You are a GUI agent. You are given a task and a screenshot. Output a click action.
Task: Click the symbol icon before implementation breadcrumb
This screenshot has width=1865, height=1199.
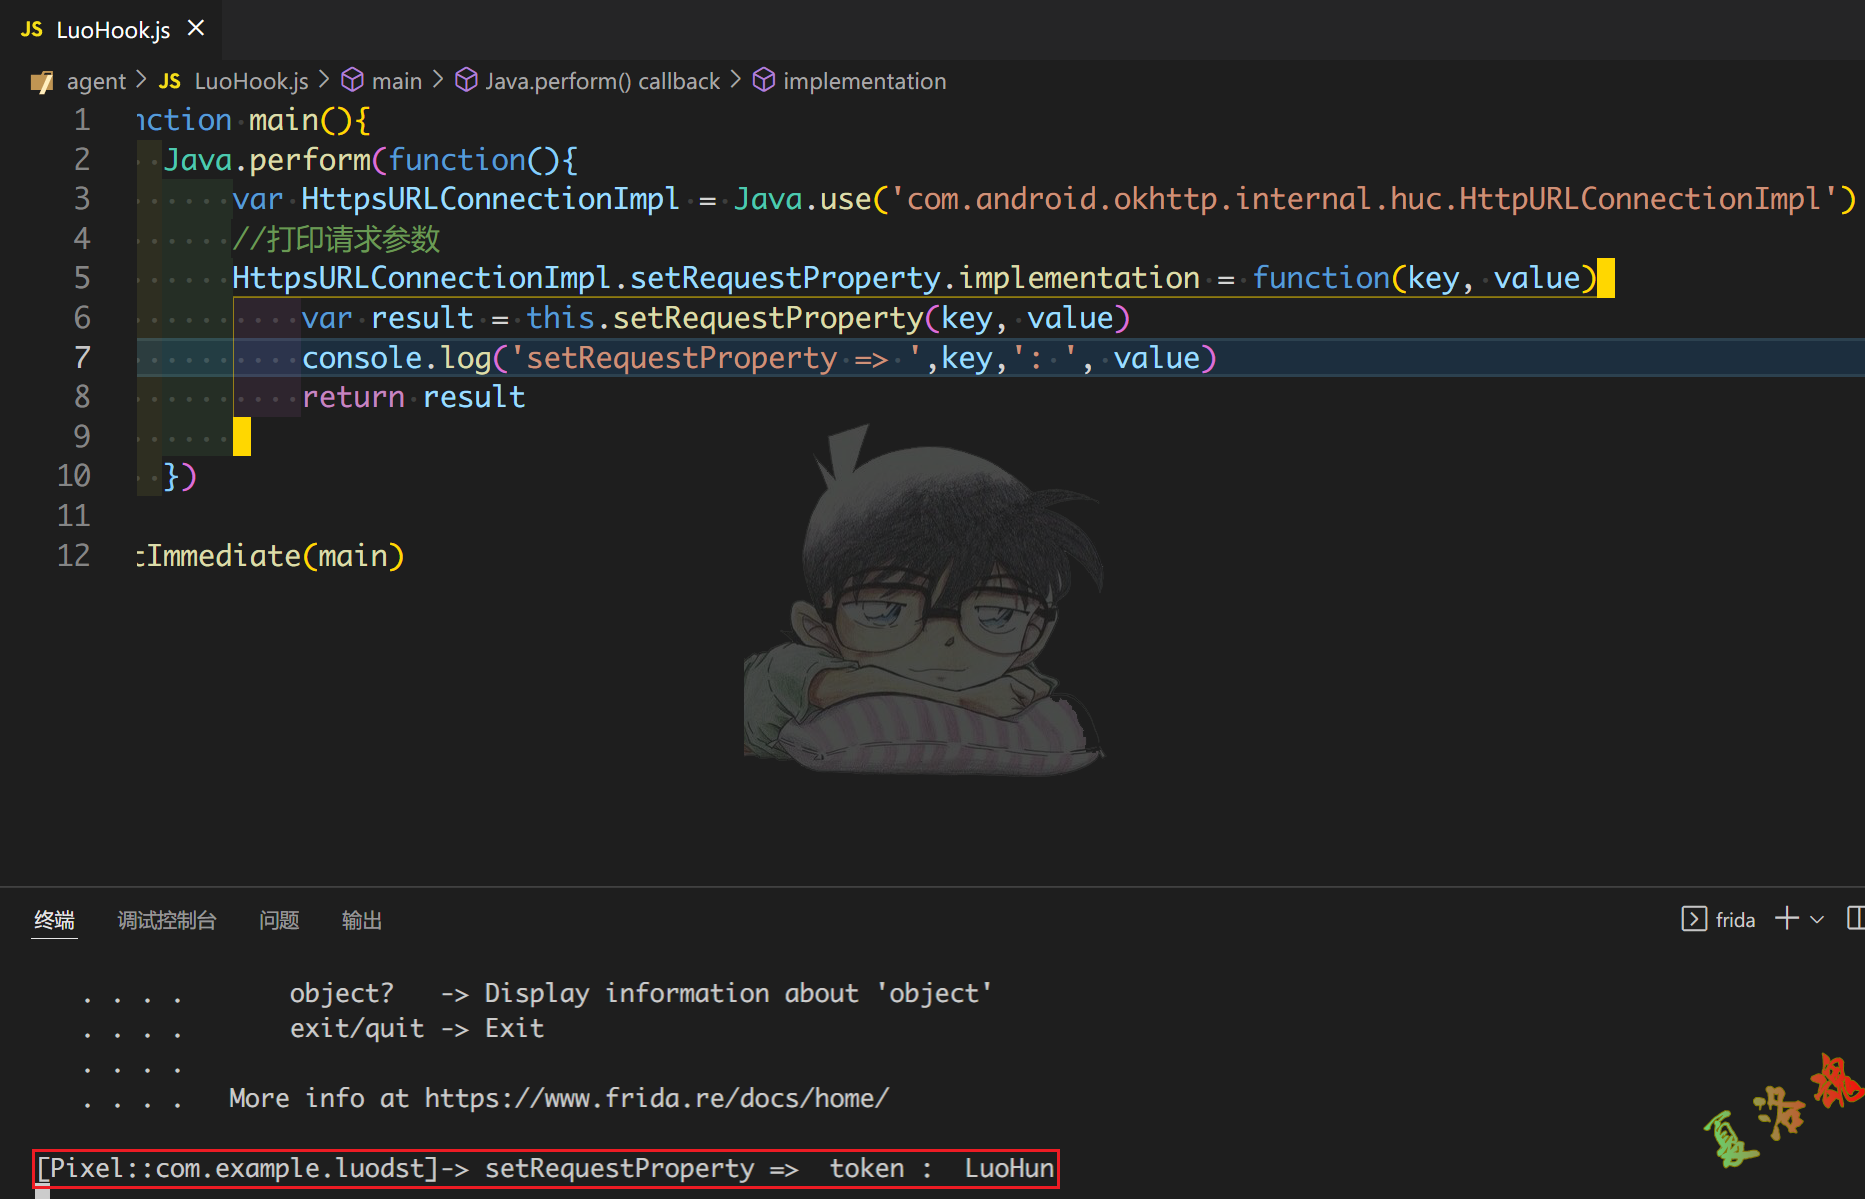[x=763, y=80]
